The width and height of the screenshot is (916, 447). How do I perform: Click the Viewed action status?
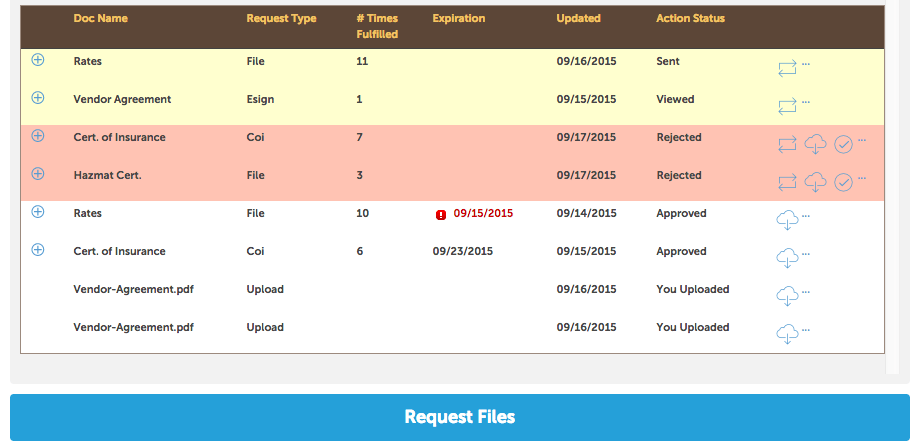675,99
